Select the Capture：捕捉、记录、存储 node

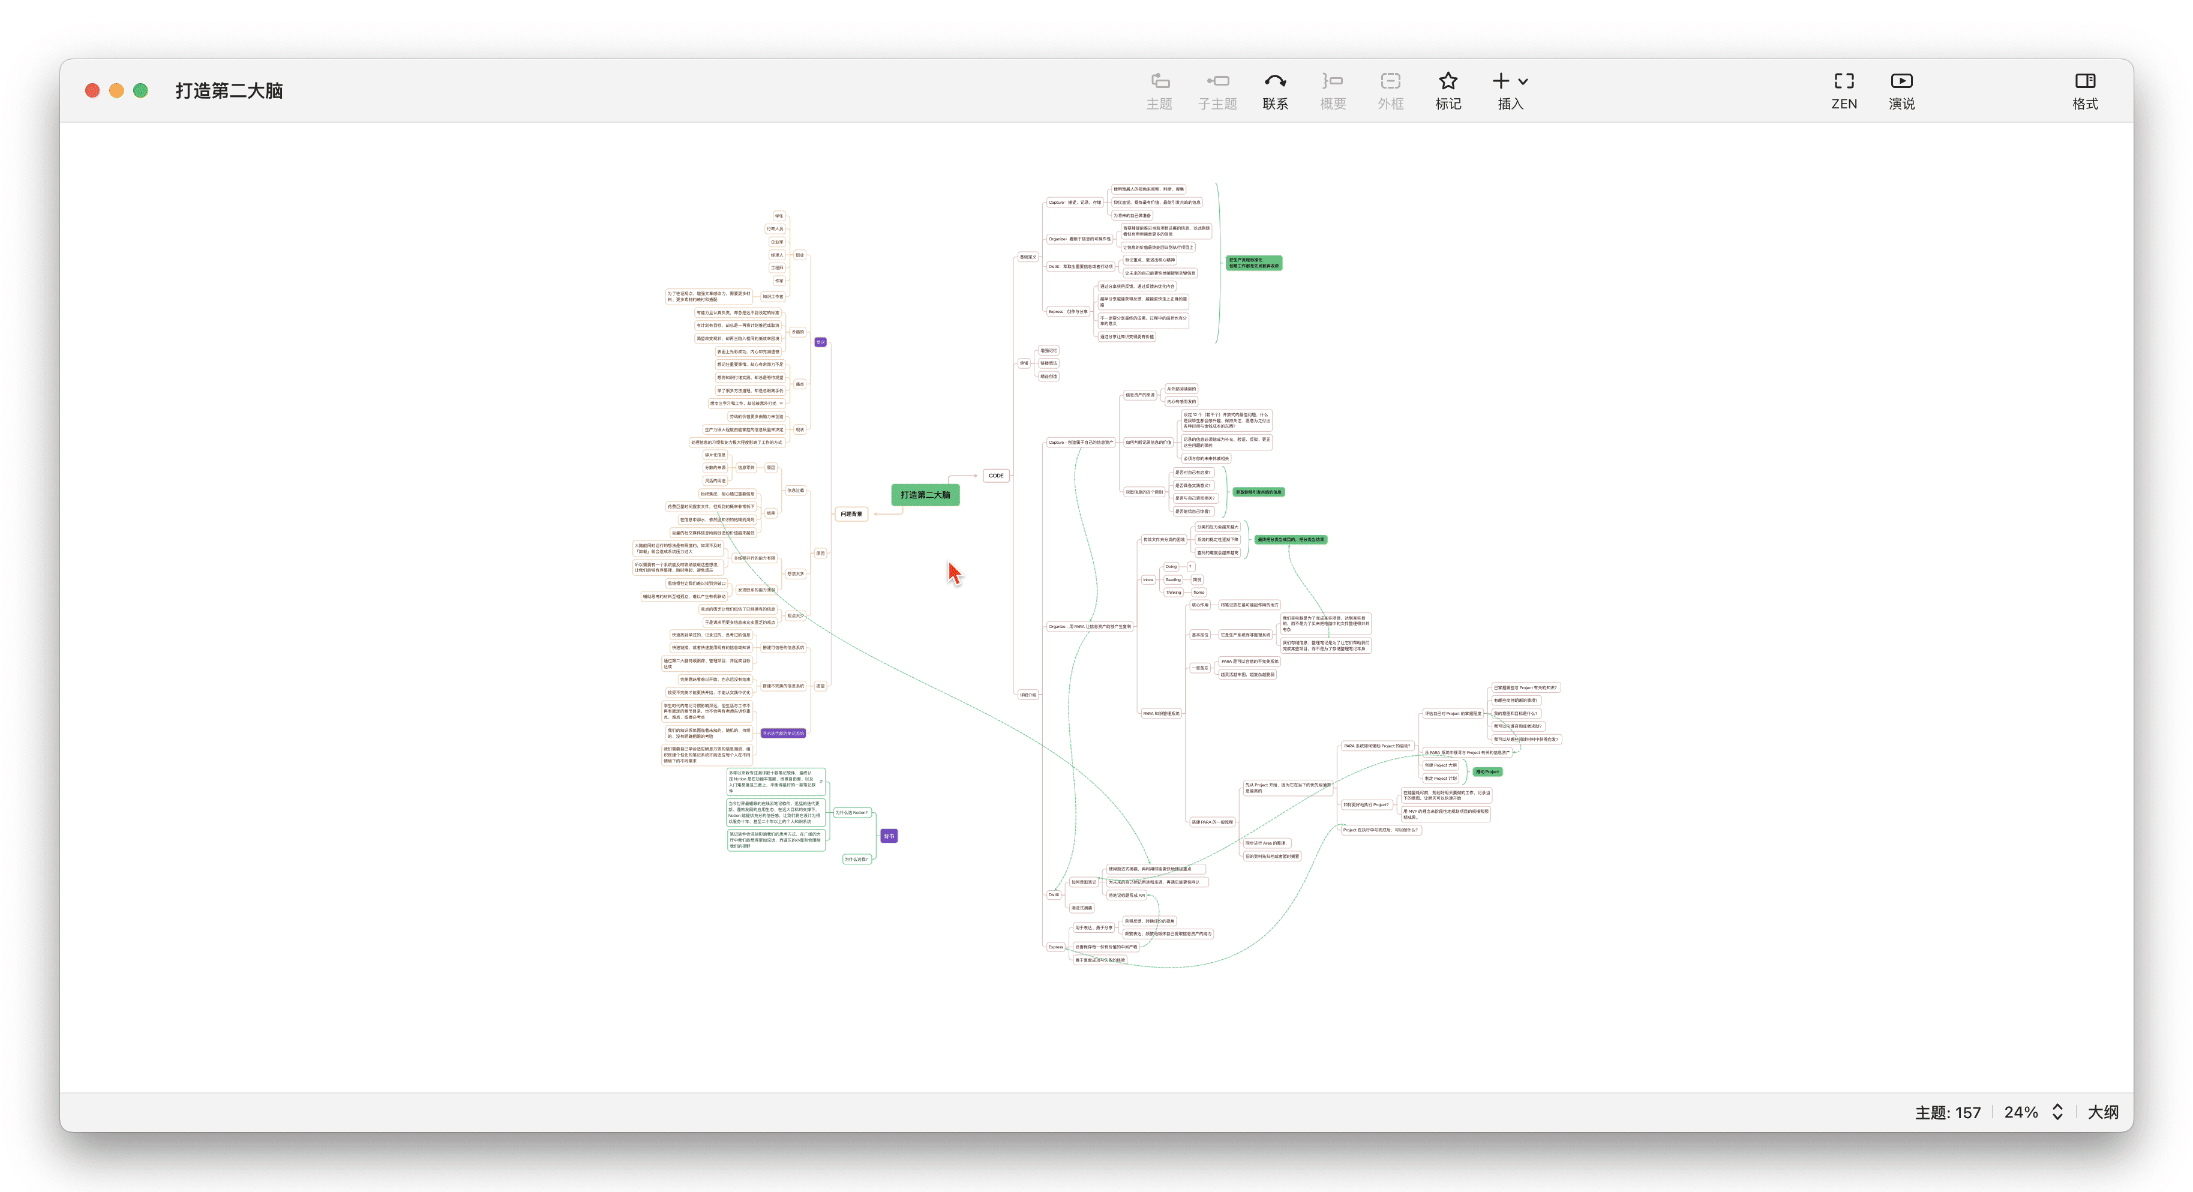pyautogui.click(x=1075, y=202)
